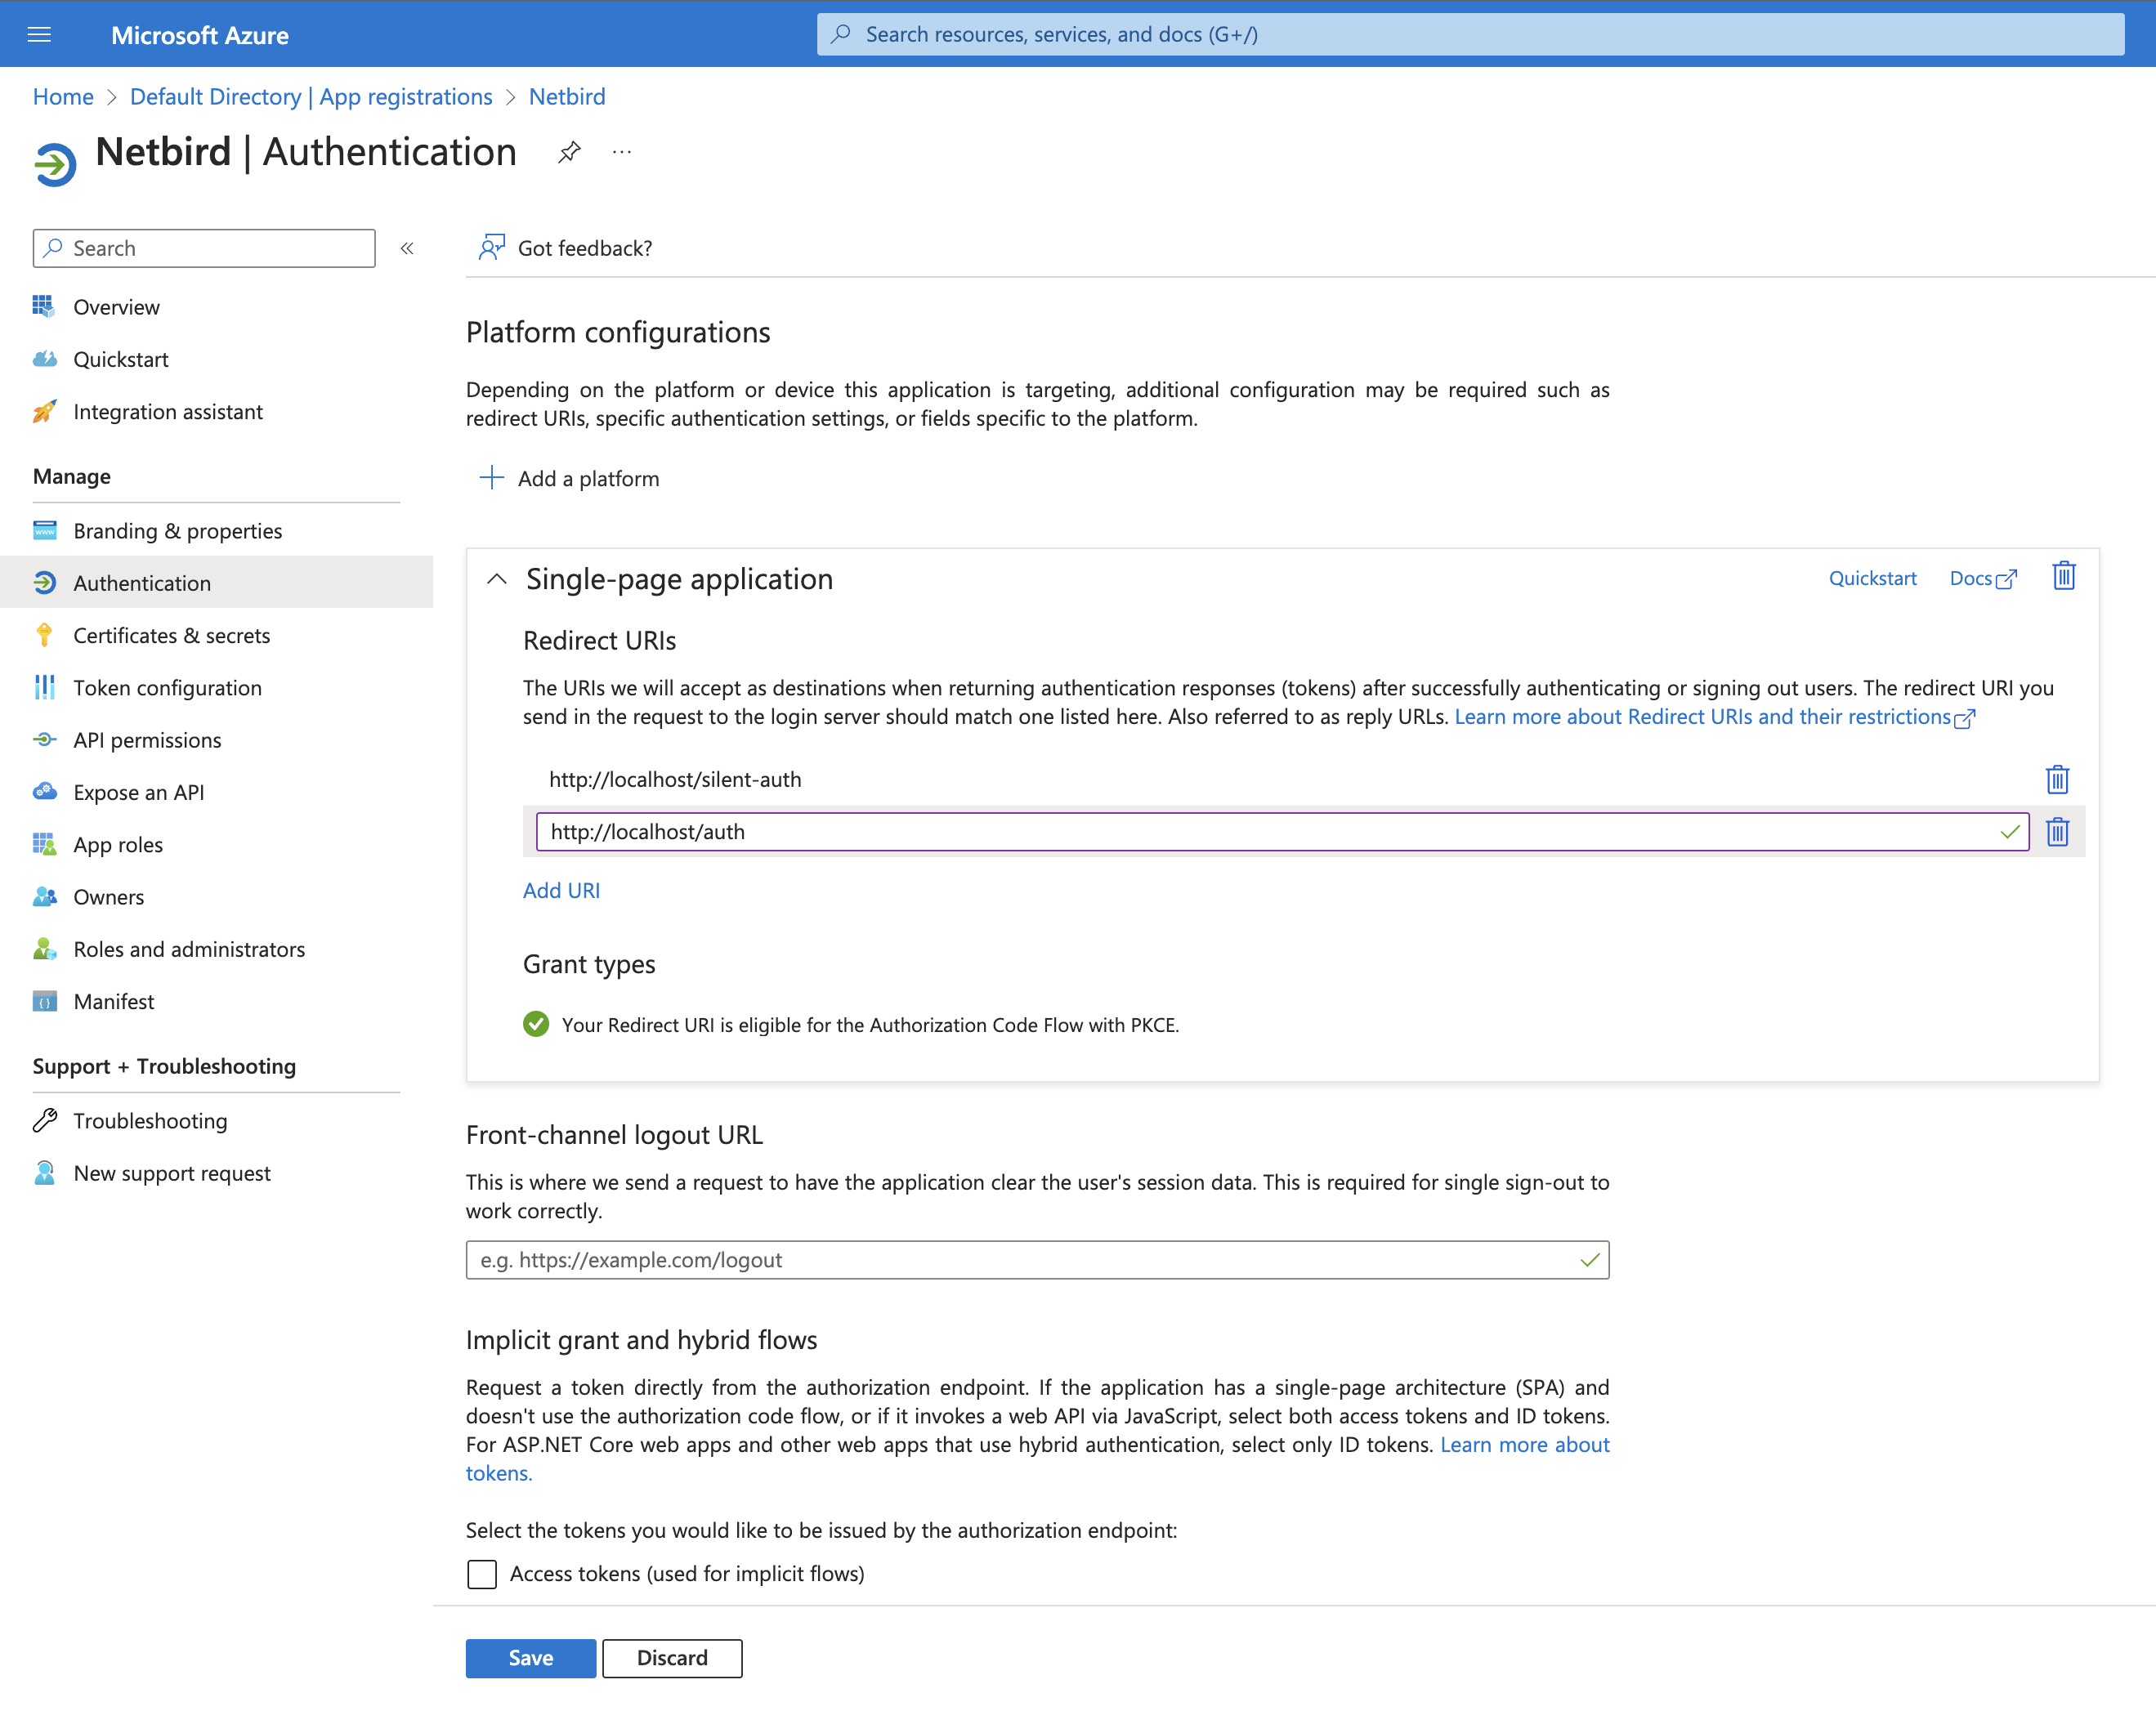Discard the pending changes
This screenshot has width=2156, height=1711.
(671, 1657)
